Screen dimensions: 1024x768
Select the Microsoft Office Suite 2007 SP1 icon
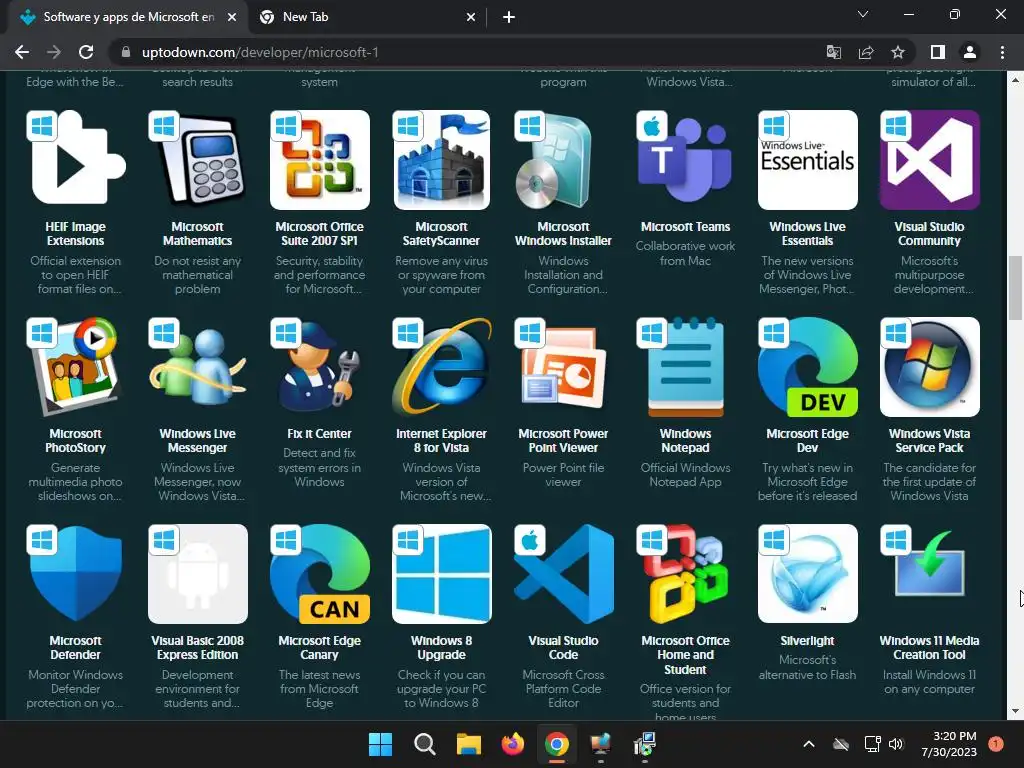pyautogui.click(x=320, y=160)
